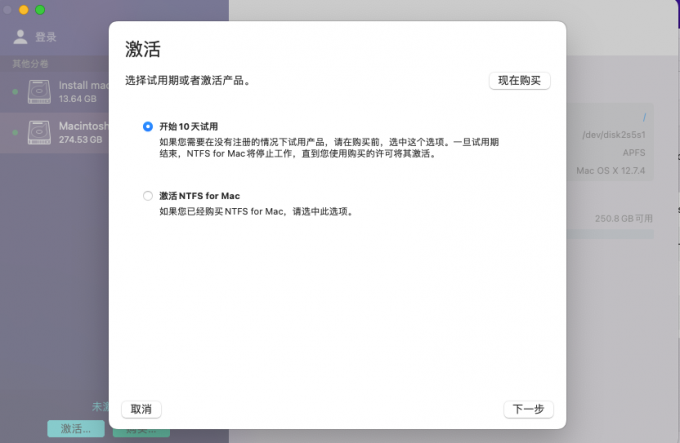Select the Install mac volume disk icon
This screenshot has height=443, width=680.
point(39,91)
